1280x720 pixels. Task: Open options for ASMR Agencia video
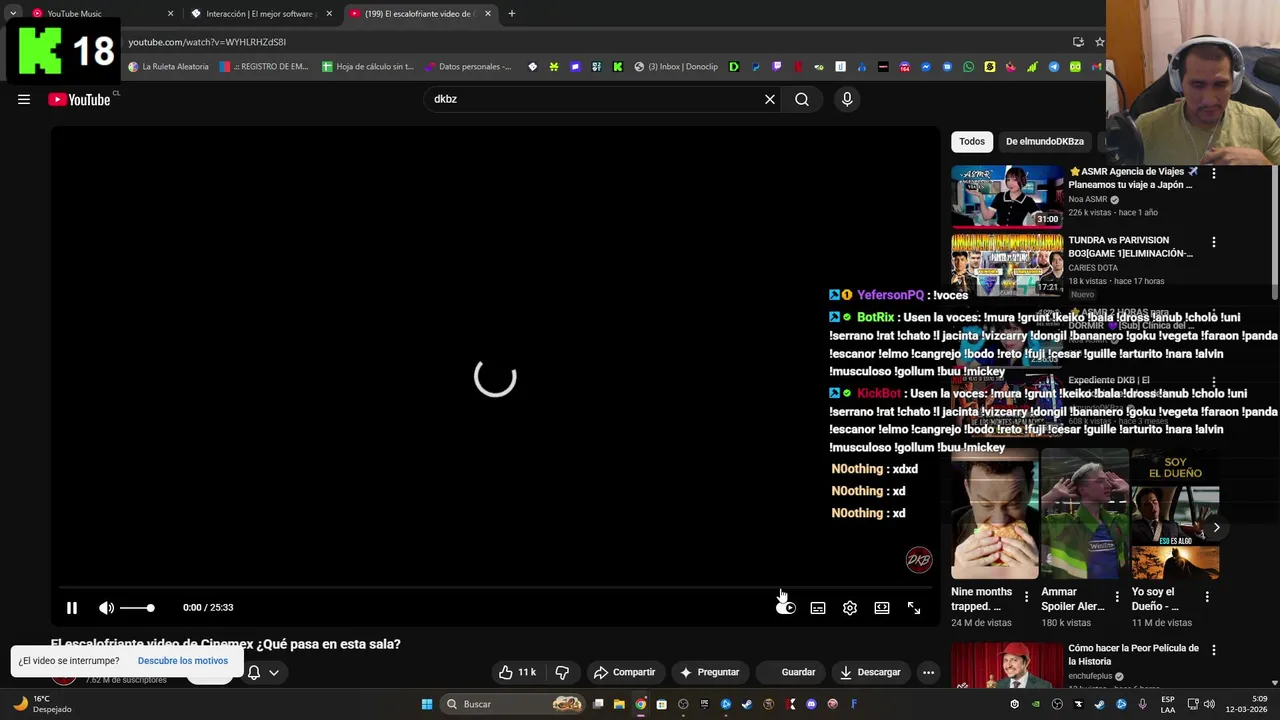1214,173
